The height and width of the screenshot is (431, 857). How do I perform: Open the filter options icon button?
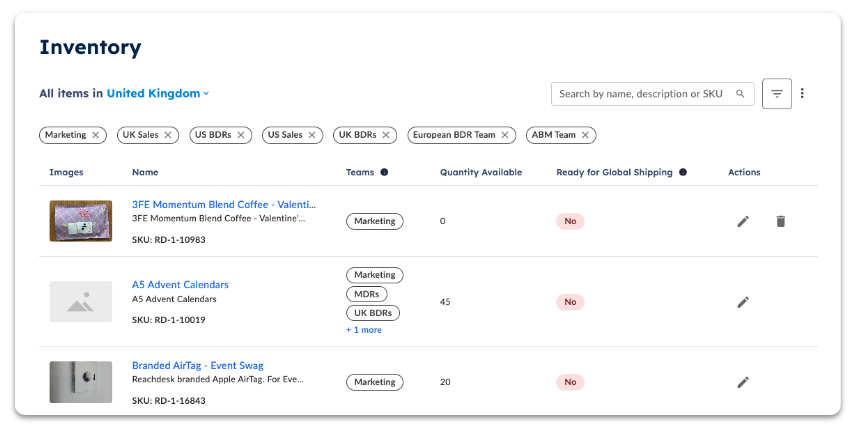[777, 94]
